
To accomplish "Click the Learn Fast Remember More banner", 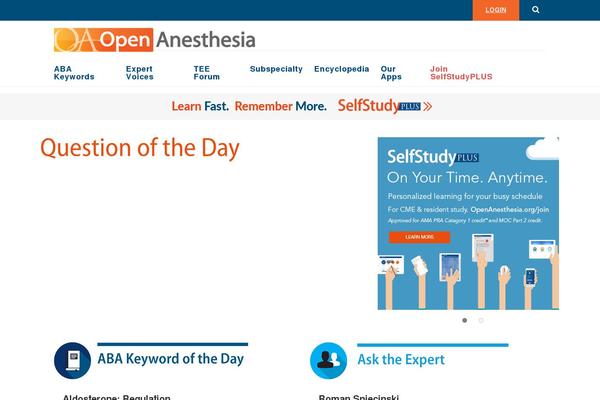I will point(301,105).
